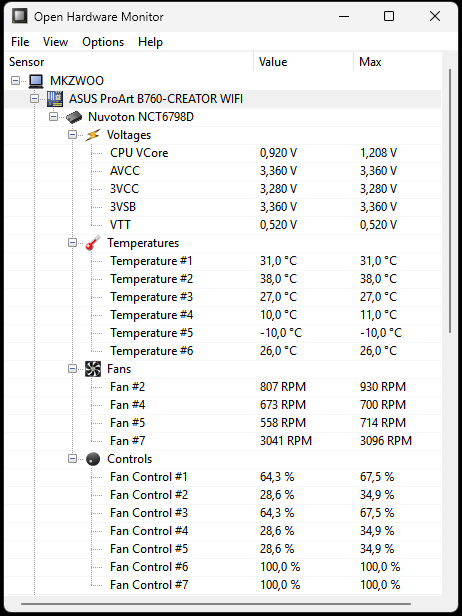Select Temperature #2 sensor

pyautogui.click(x=223, y=279)
